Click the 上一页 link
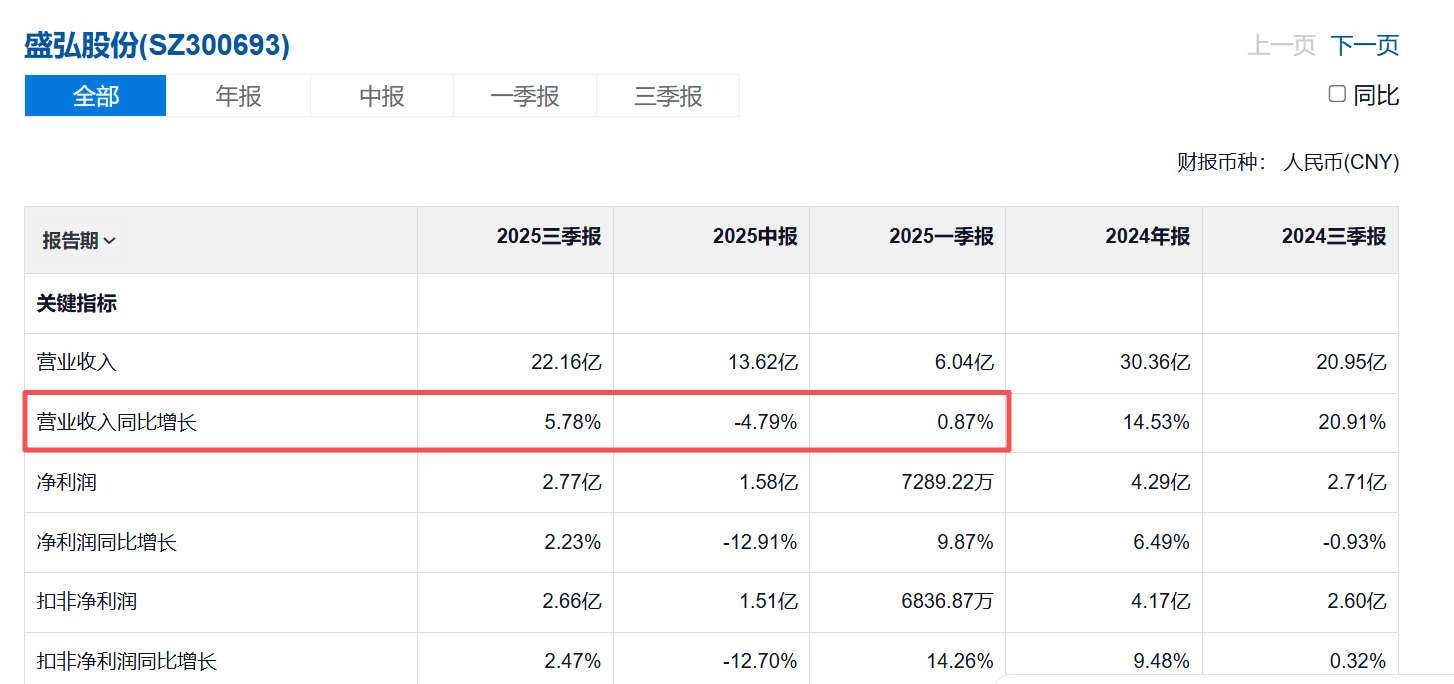1454x684 pixels. point(1281,45)
